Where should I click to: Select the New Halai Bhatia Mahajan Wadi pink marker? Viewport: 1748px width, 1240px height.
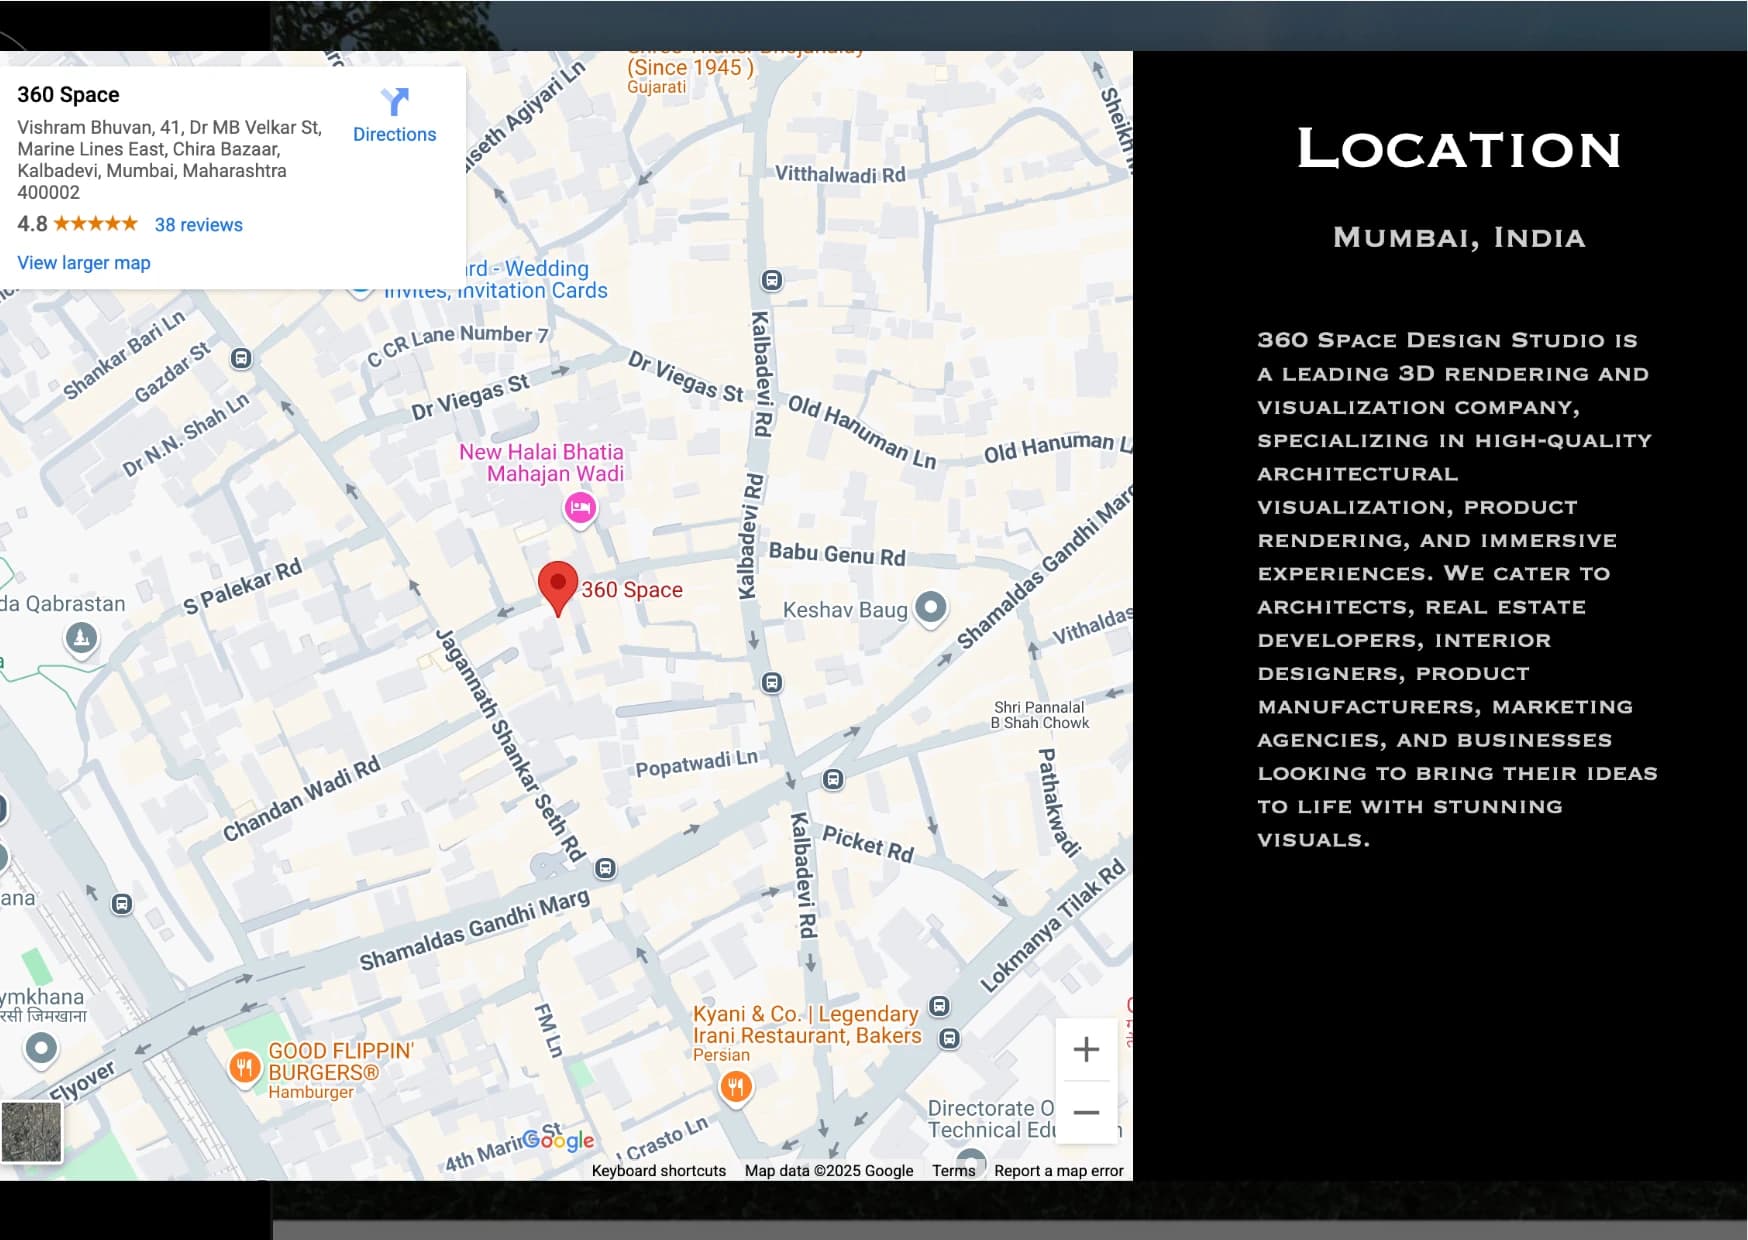click(580, 508)
